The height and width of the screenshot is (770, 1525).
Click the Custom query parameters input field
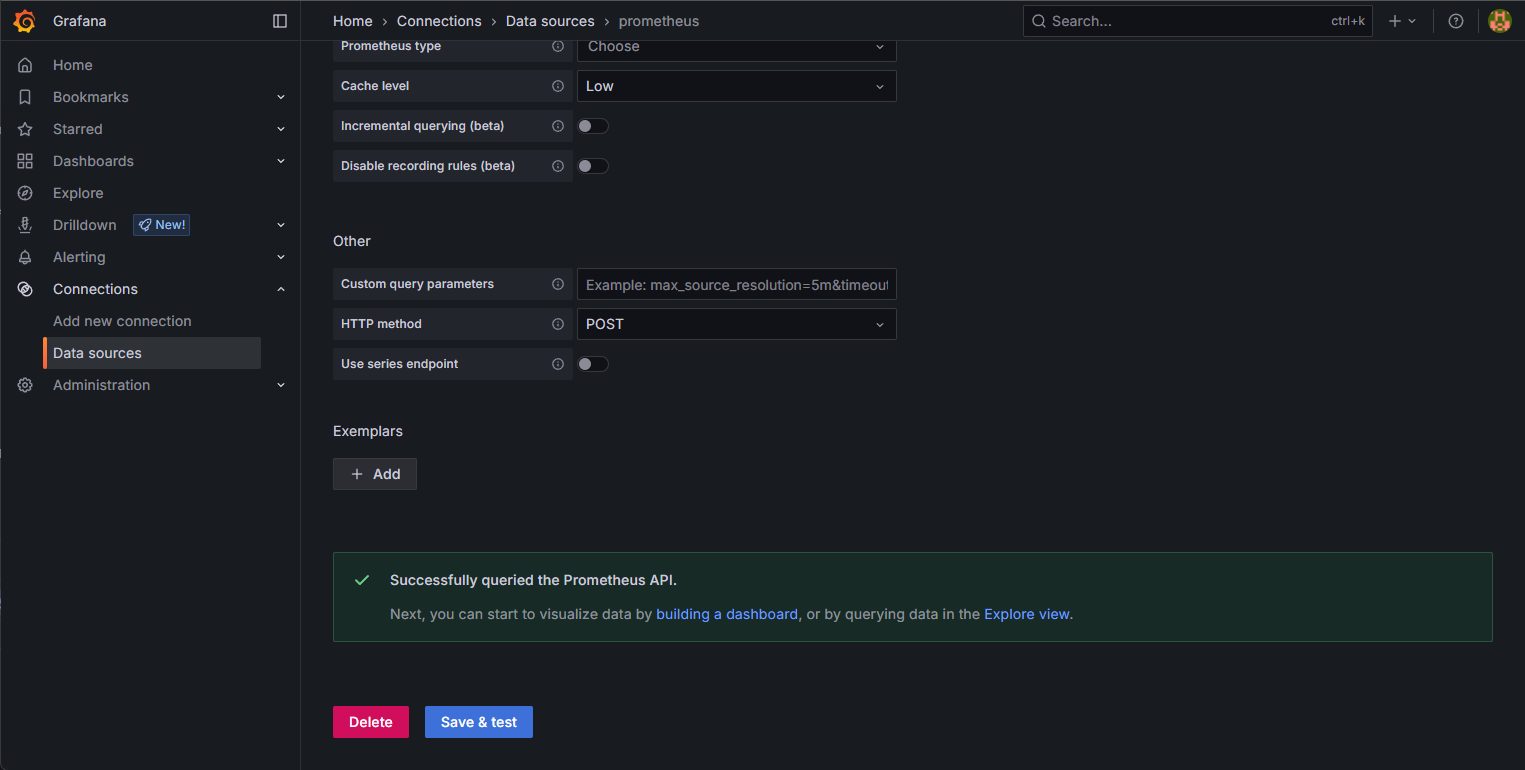click(x=736, y=284)
